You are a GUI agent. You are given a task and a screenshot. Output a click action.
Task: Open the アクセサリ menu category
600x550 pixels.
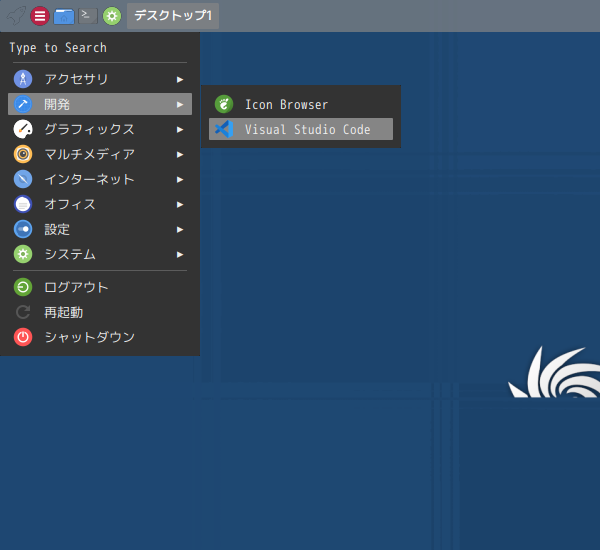click(x=100, y=79)
